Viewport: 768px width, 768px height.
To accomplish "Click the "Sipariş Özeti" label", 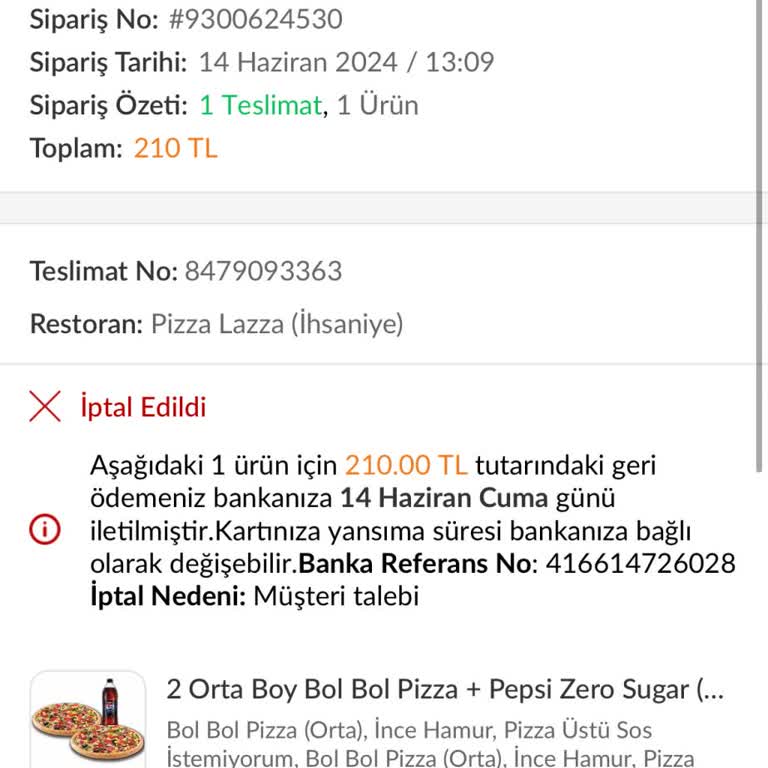I will [x=108, y=105].
